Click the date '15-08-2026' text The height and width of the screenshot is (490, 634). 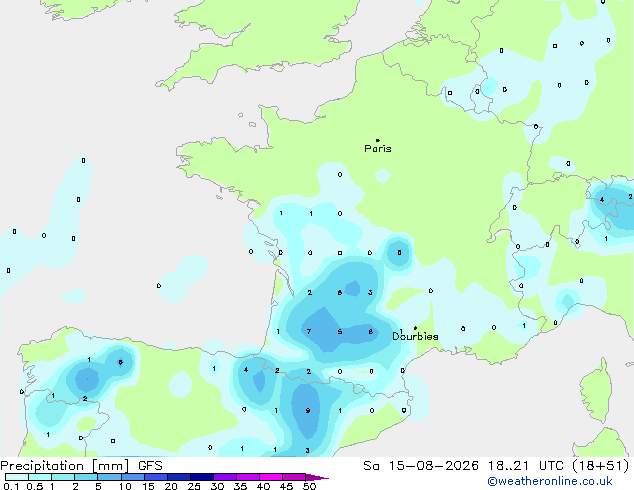tap(433, 466)
